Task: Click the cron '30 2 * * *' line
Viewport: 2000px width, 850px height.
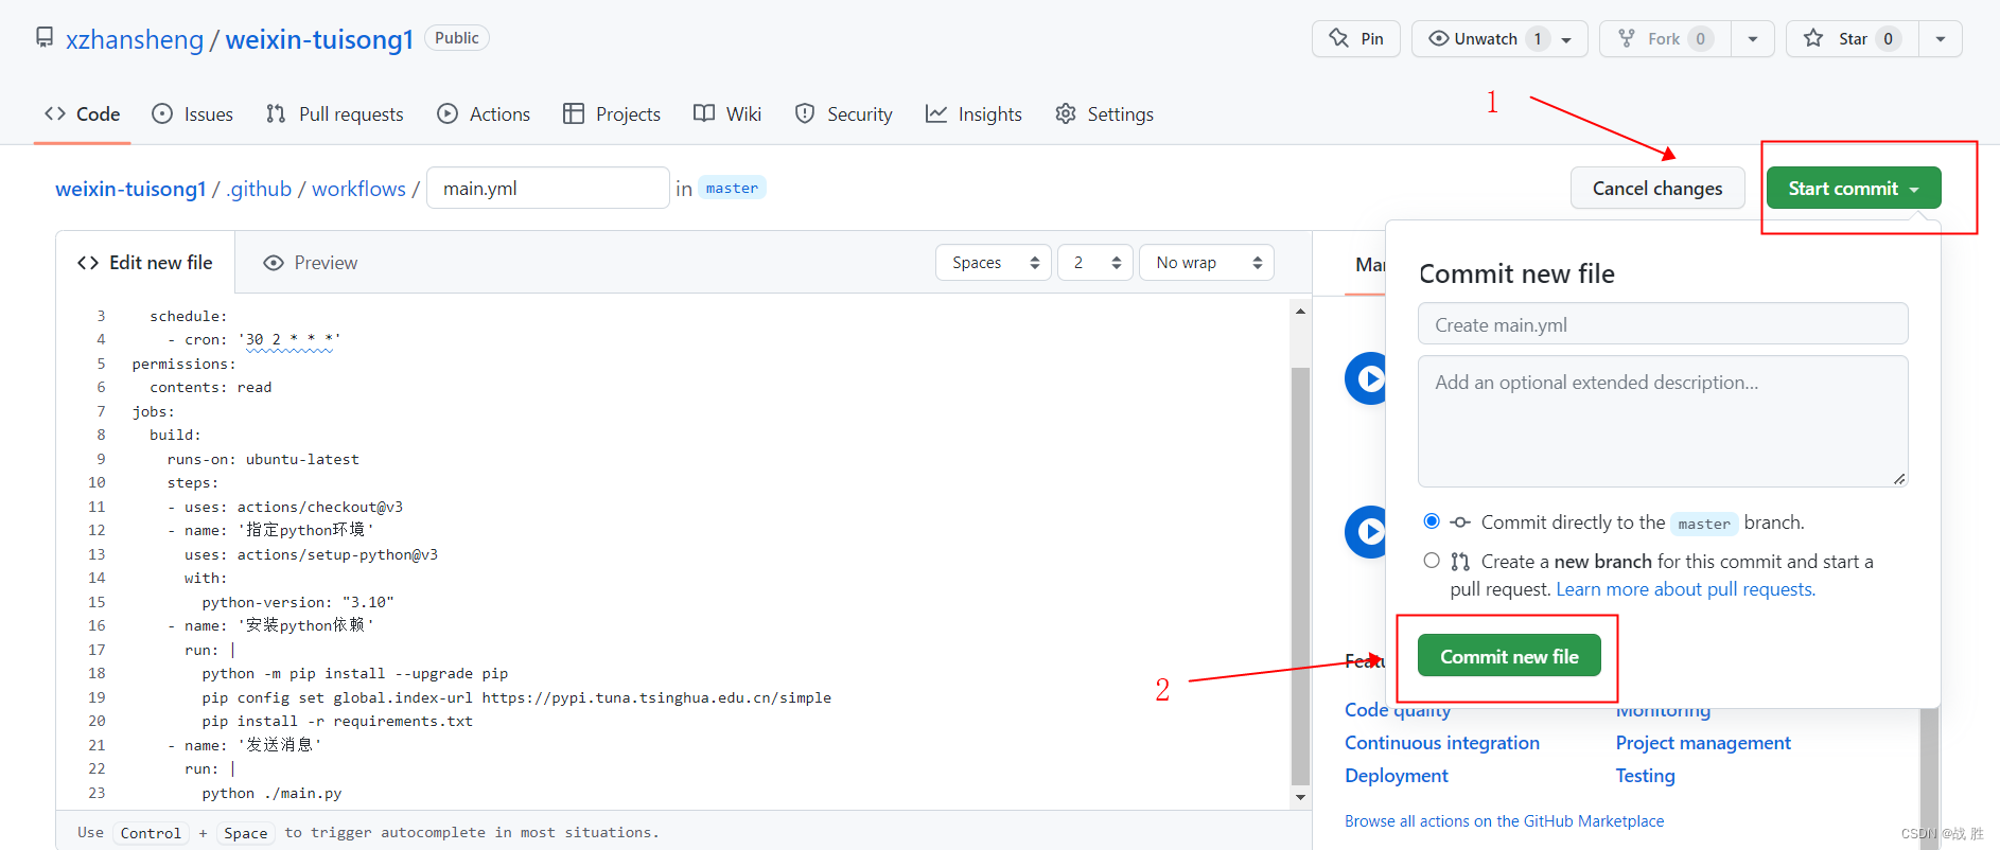Action: point(254,340)
